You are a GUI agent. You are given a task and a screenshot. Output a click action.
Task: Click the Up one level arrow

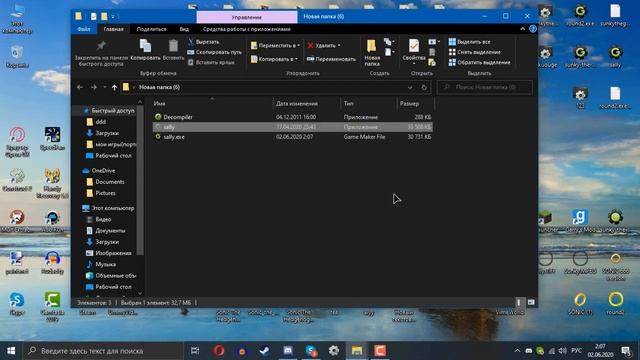point(115,87)
